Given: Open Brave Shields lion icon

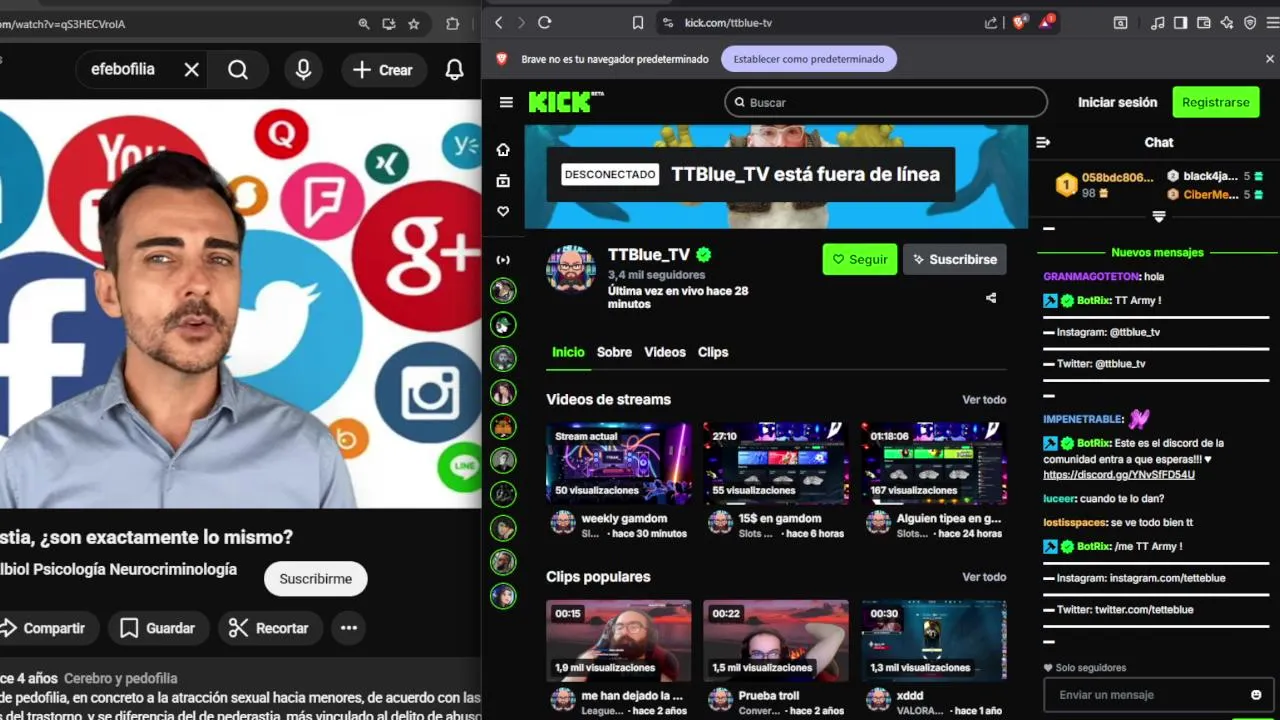Looking at the screenshot, I should [1019, 22].
